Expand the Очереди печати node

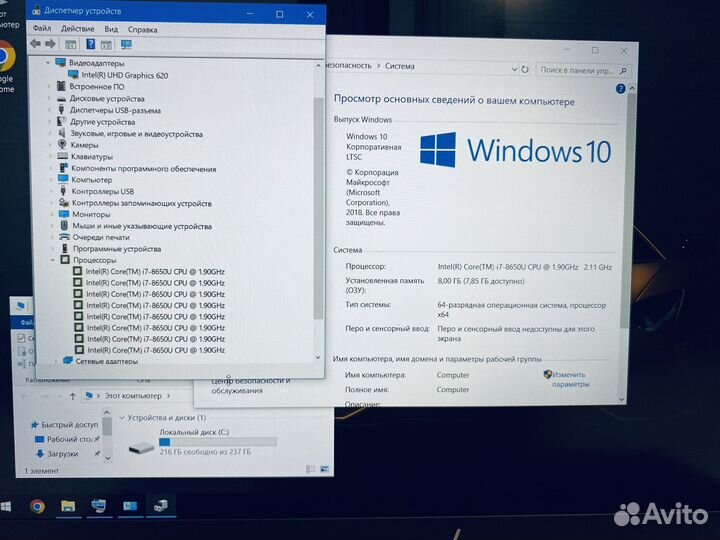pos(52,237)
